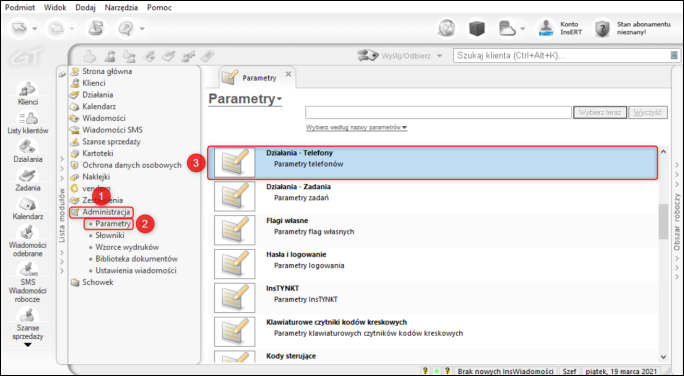This screenshot has width=684, height=376.
Task: Open Wiadomości odebrane shortcut icon
Action: click(27, 232)
